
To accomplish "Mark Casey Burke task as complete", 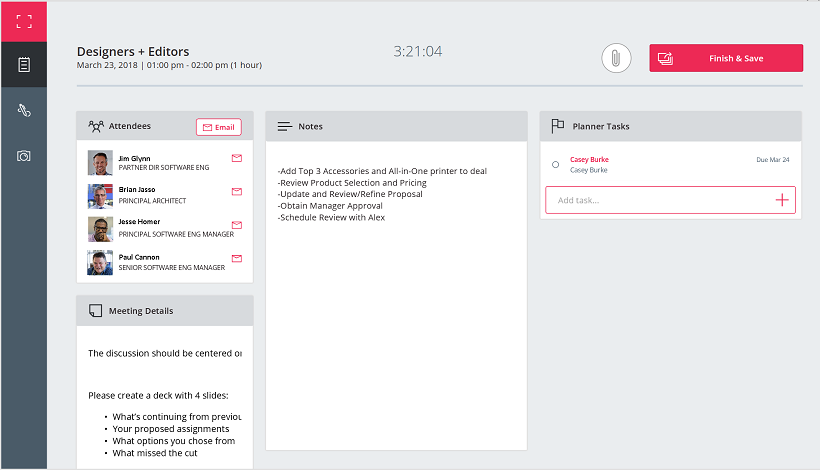I will (x=556, y=164).
